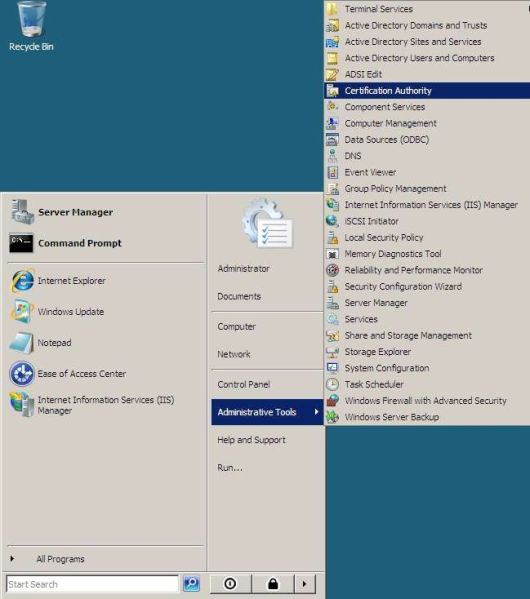Click Windows Firewall with Advanced Security icon

click(332, 401)
